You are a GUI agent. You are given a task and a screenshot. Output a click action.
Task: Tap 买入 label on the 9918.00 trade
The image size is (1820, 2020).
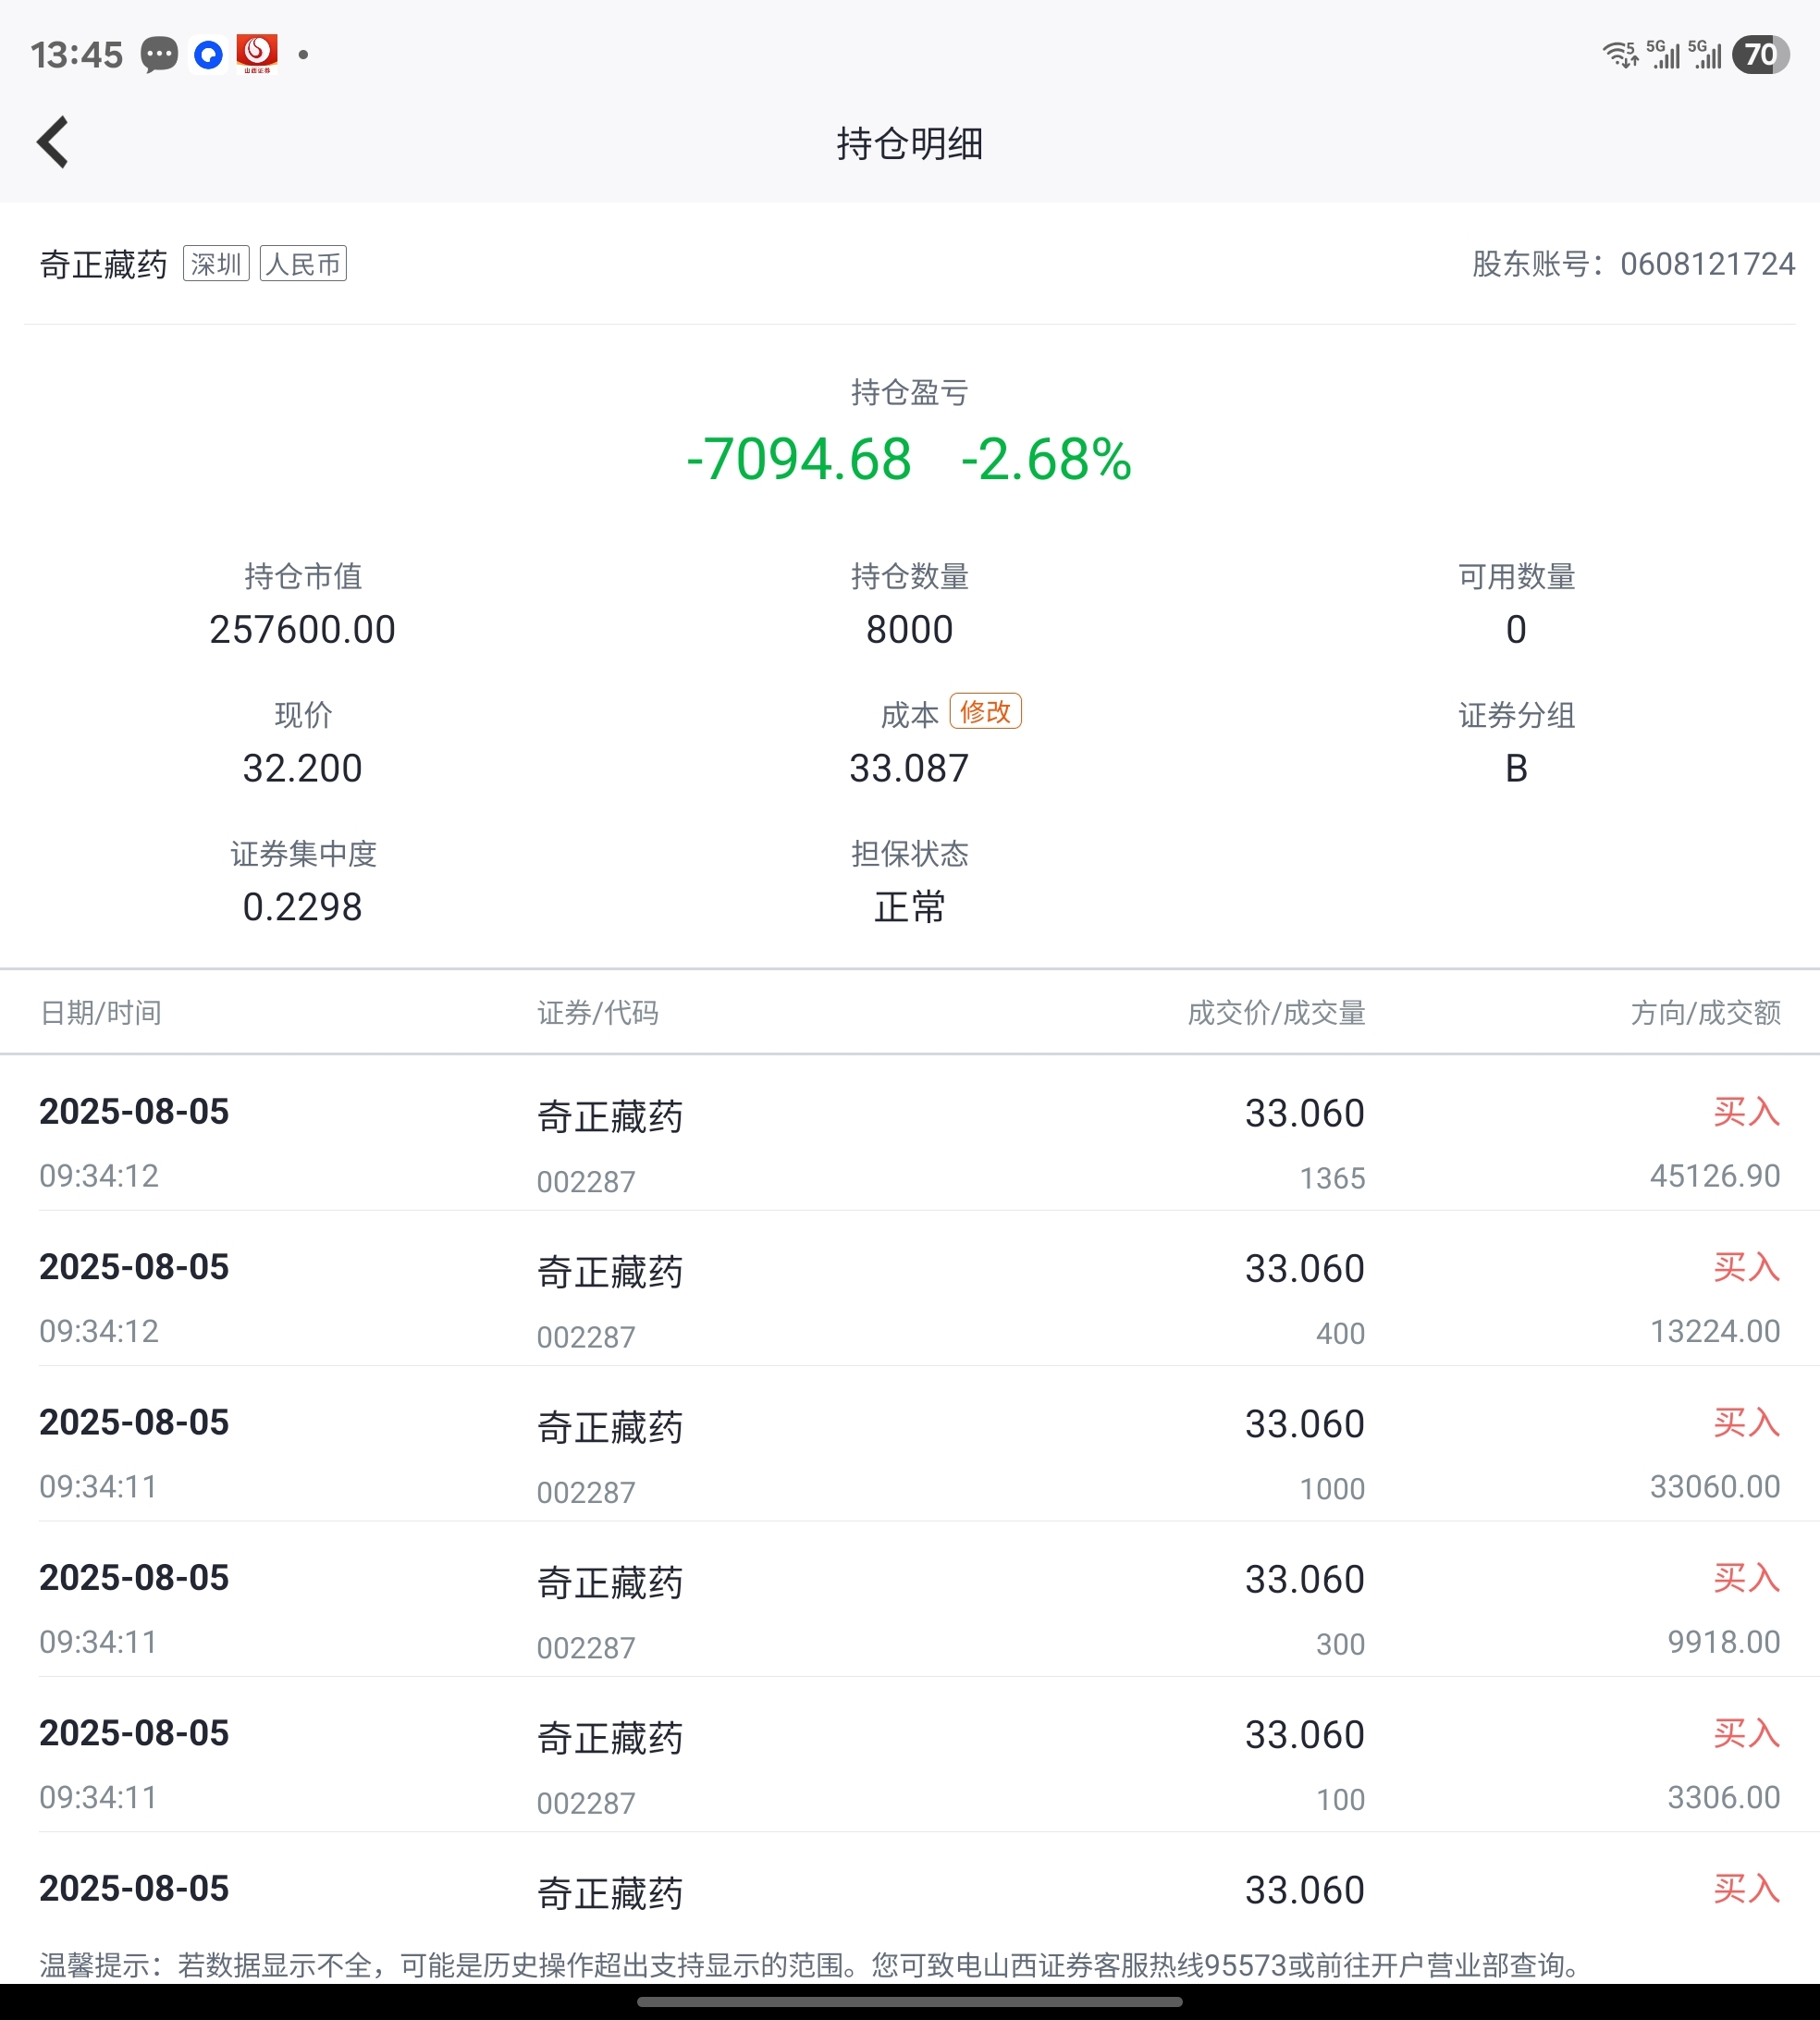pos(1747,1578)
